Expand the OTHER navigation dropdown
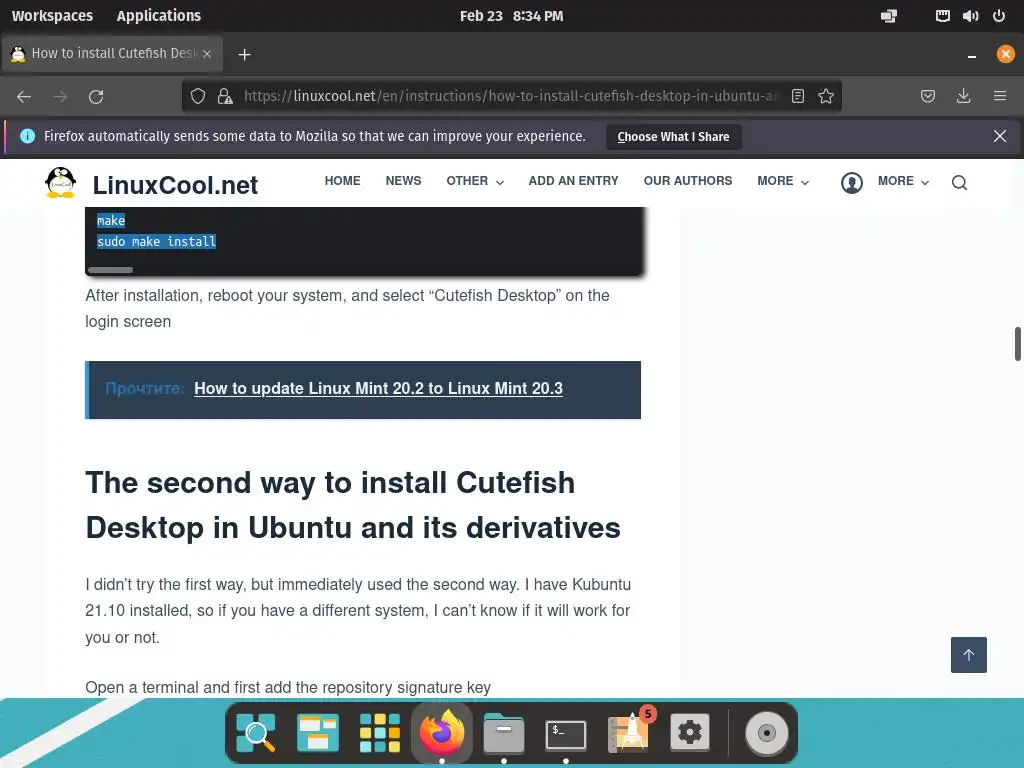Viewport: 1024px width, 768px height. [x=475, y=181]
